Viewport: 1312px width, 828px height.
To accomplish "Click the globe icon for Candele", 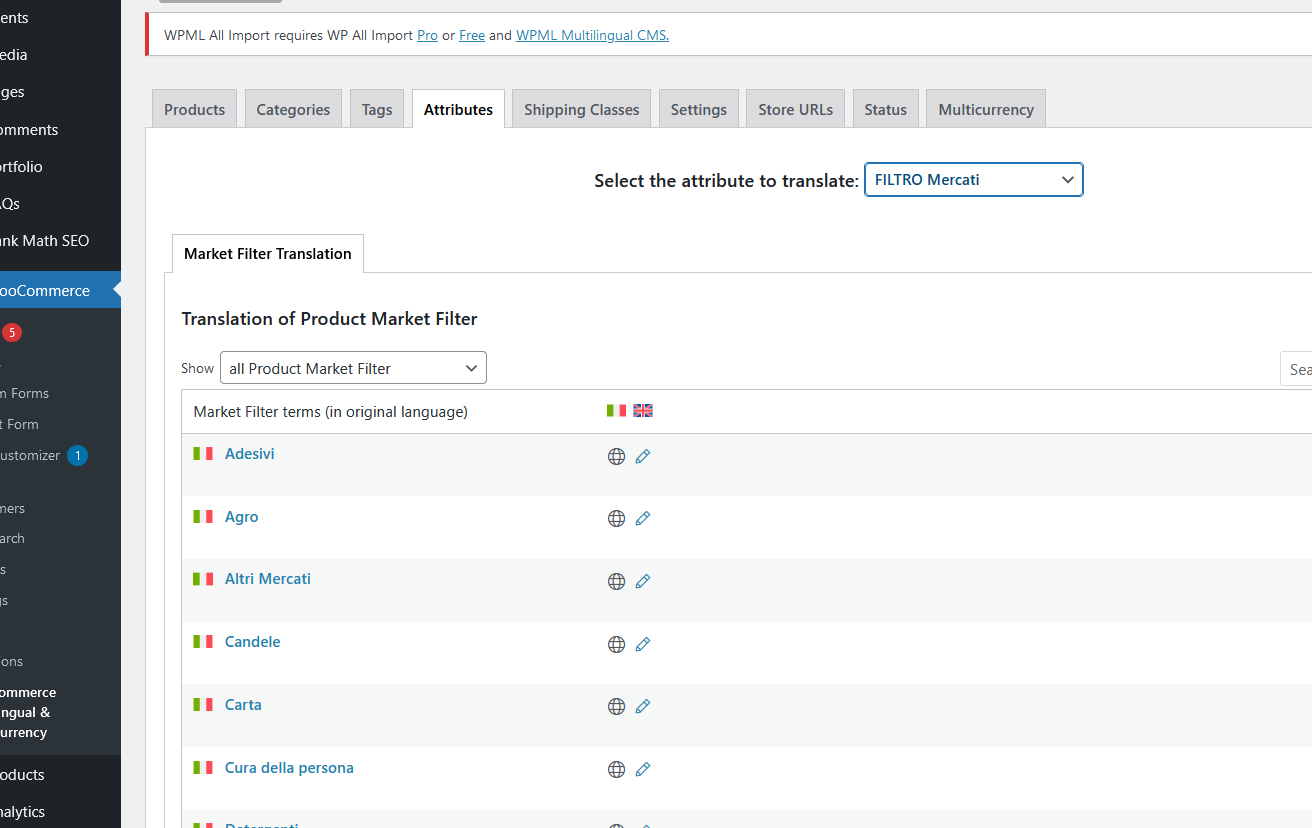I will tap(616, 644).
